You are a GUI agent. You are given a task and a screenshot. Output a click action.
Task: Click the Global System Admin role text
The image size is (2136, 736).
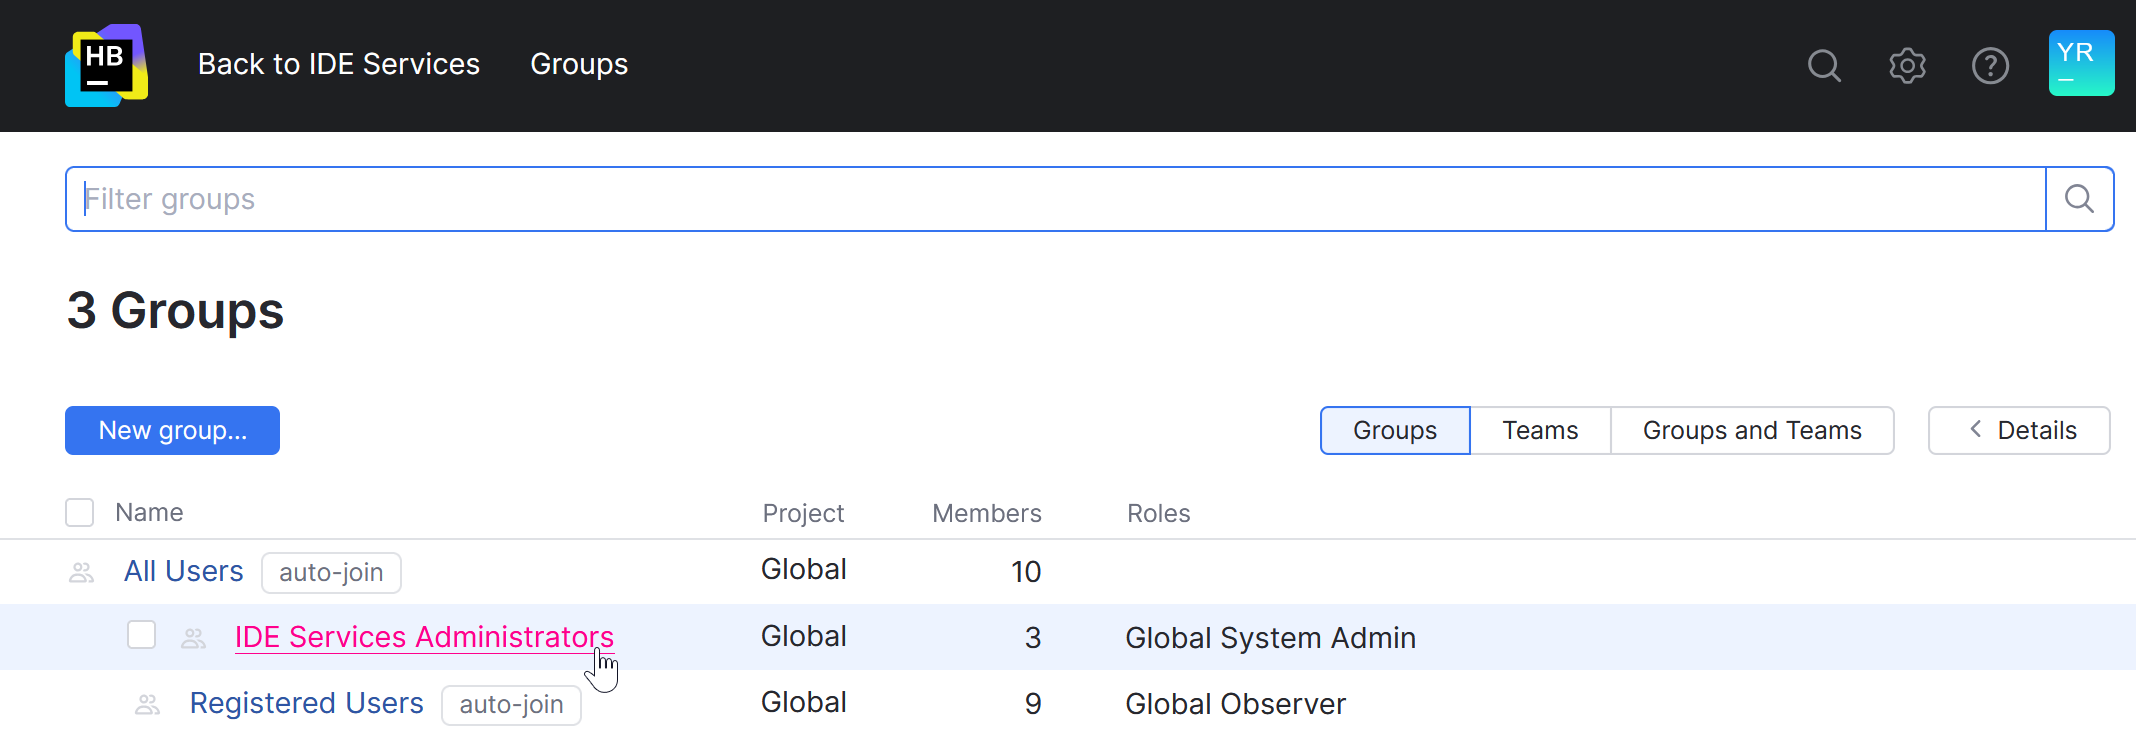coord(1270,638)
